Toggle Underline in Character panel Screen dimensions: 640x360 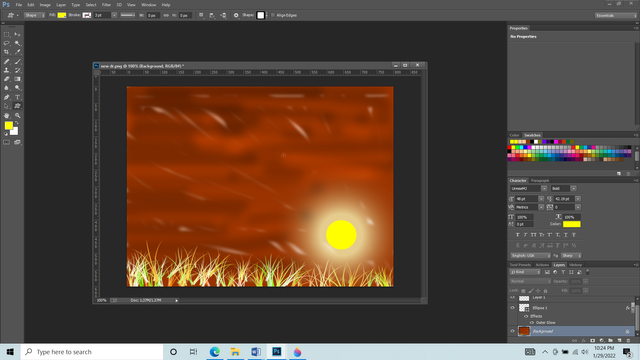pyautogui.click(x=566, y=235)
